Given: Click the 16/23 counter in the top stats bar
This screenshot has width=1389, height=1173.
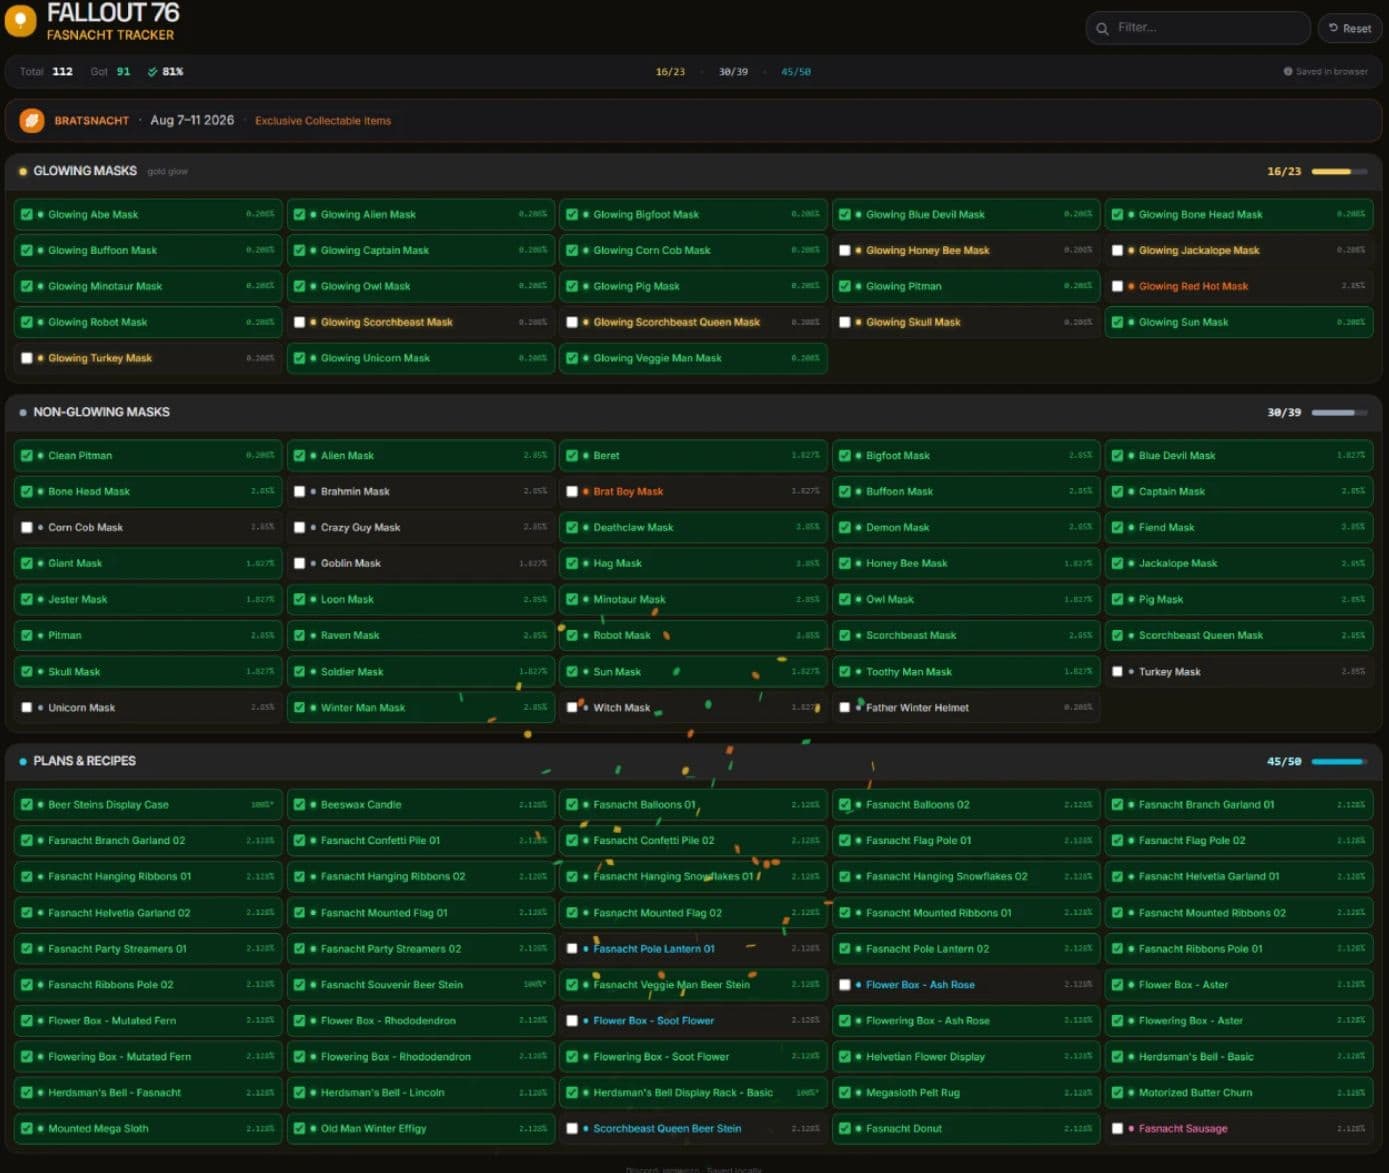Looking at the screenshot, I should 670,72.
